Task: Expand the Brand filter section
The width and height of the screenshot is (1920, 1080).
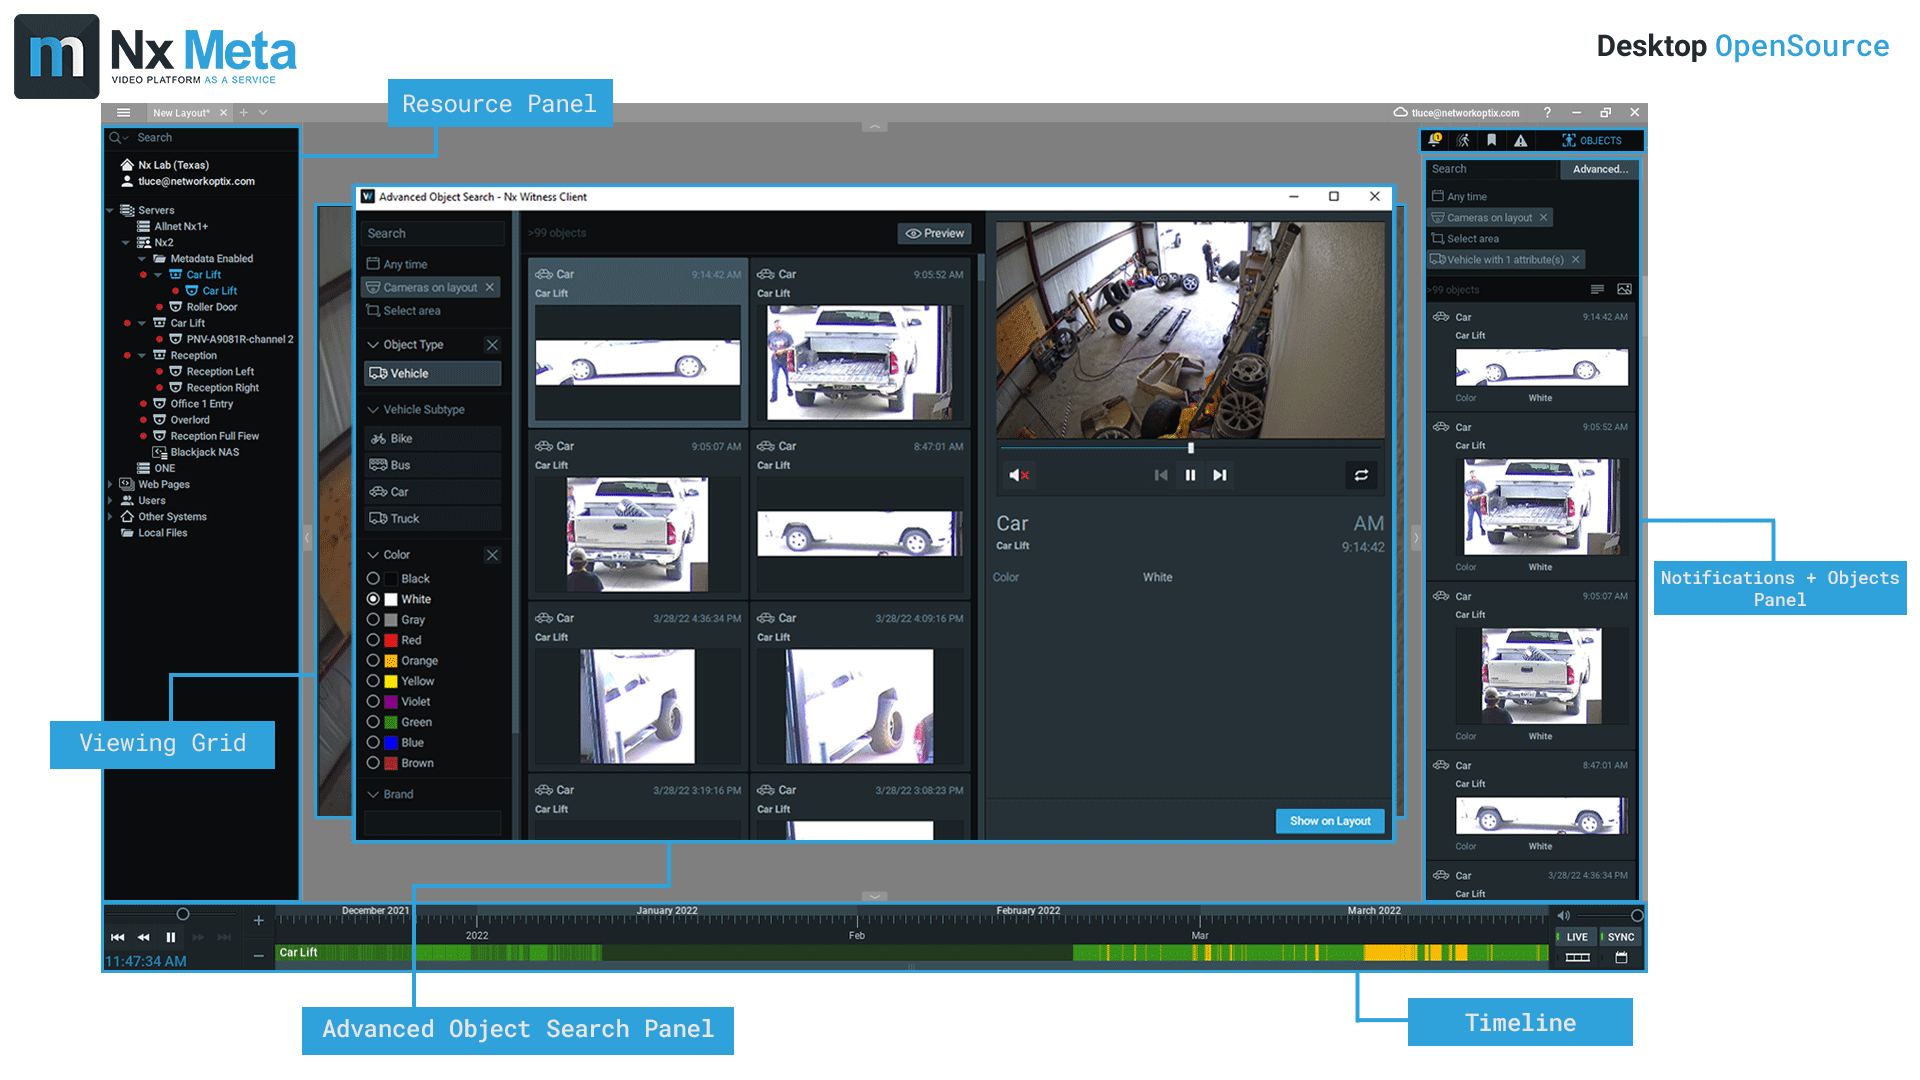Action: click(x=373, y=794)
